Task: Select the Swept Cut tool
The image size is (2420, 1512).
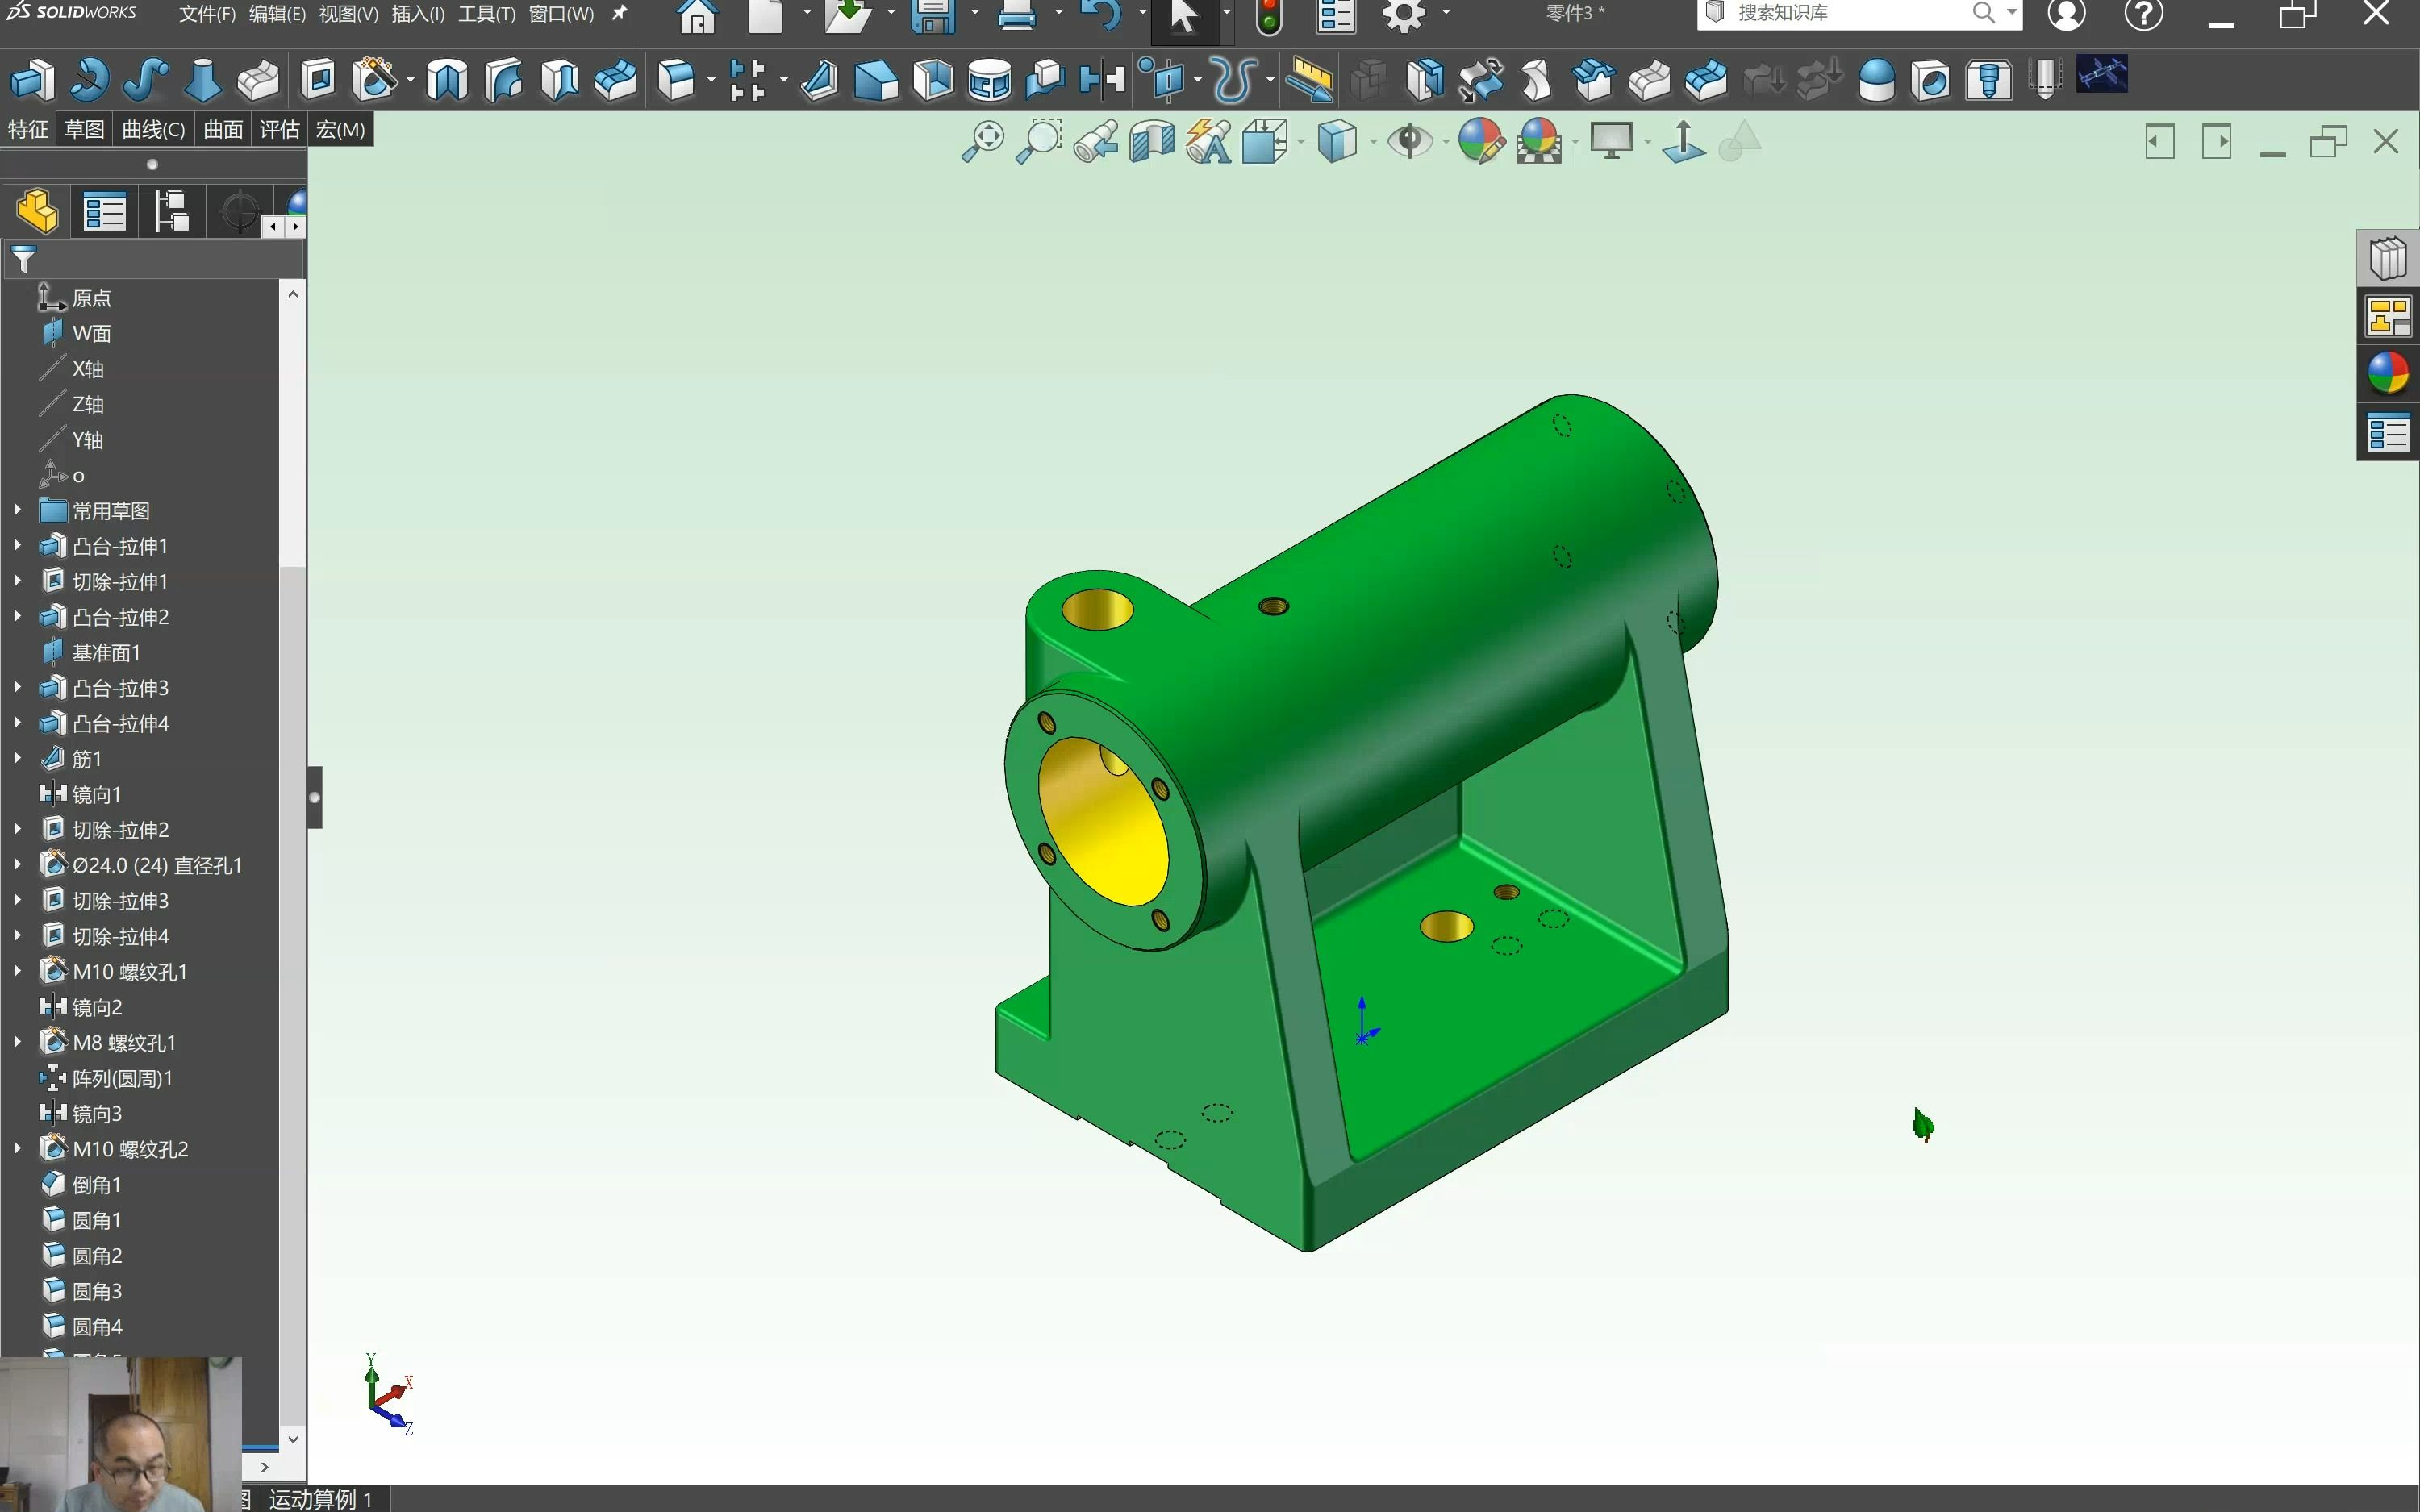Action: click(x=503, y=80)
